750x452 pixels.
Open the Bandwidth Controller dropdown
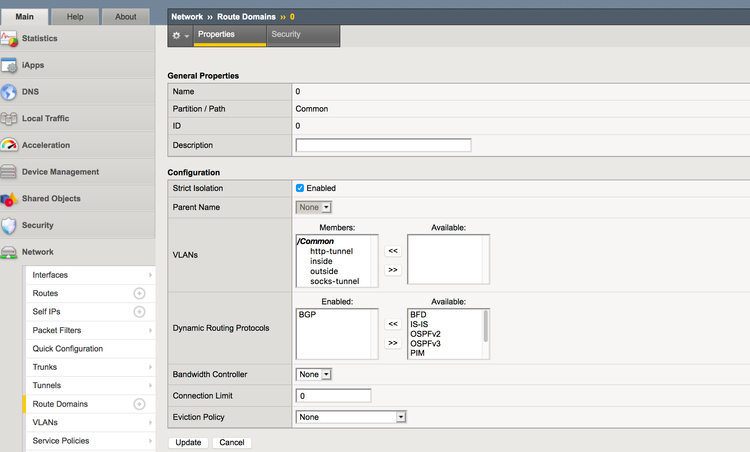tap(313, 374)
